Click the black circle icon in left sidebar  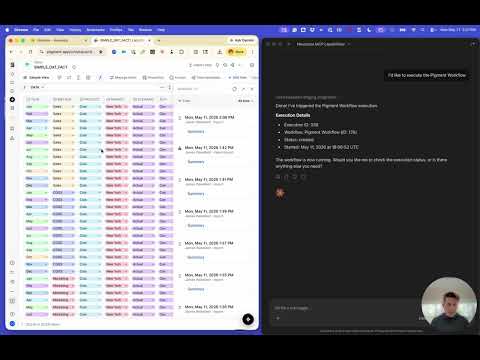click(x=12, y=100)
